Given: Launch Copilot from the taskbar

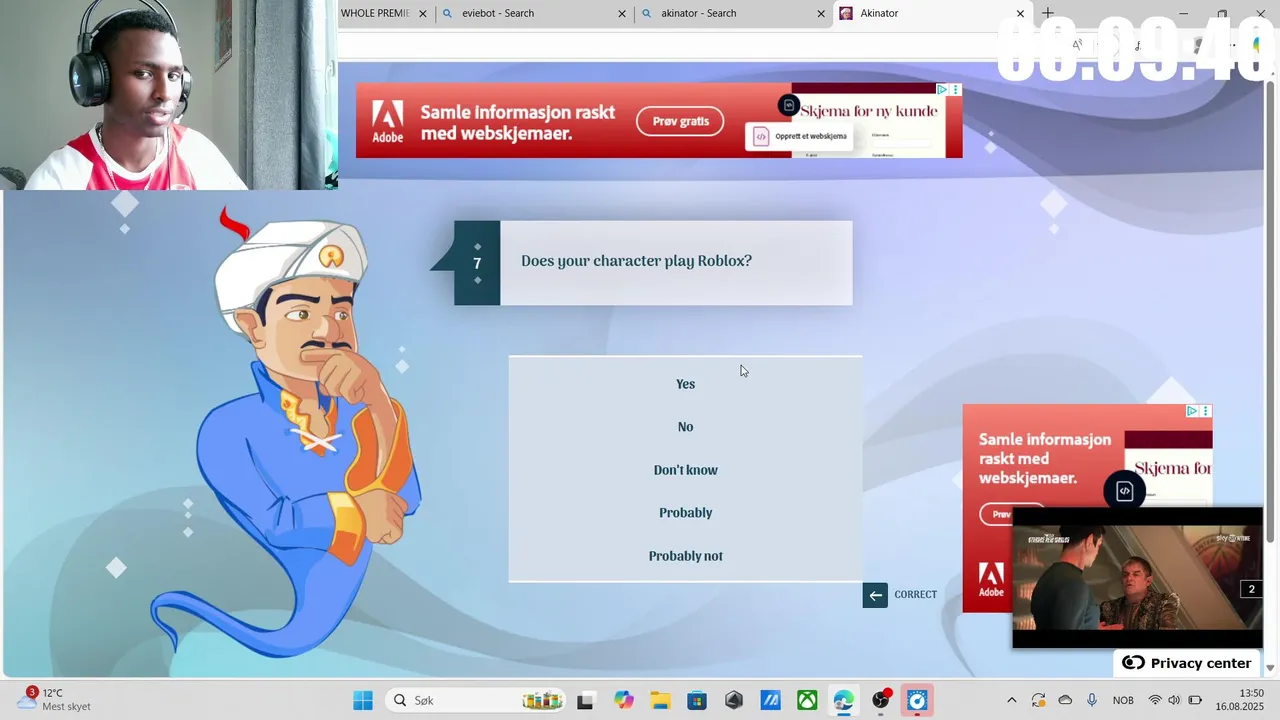Looking at the screenshot, I should point(624,701).
